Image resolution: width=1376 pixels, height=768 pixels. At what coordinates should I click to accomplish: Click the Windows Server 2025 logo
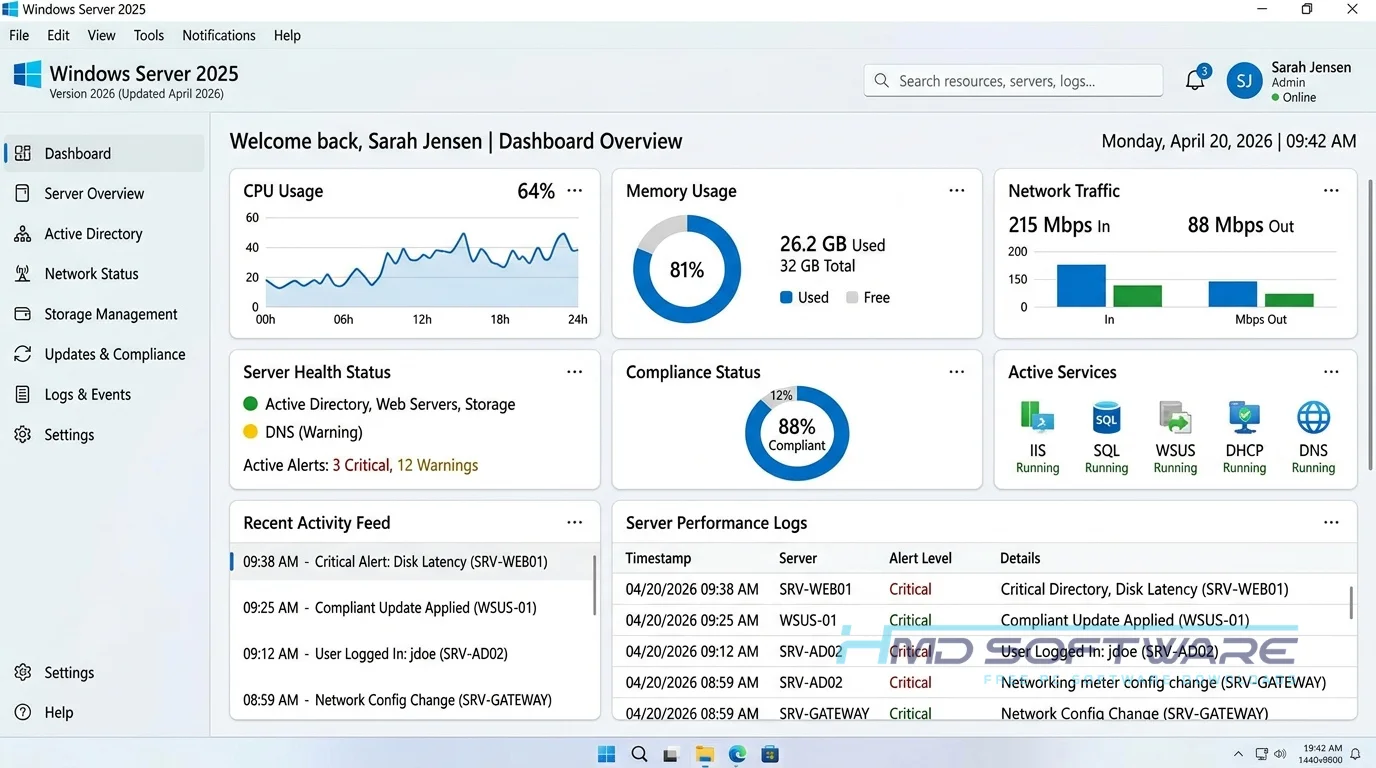(x=27, y=75)
